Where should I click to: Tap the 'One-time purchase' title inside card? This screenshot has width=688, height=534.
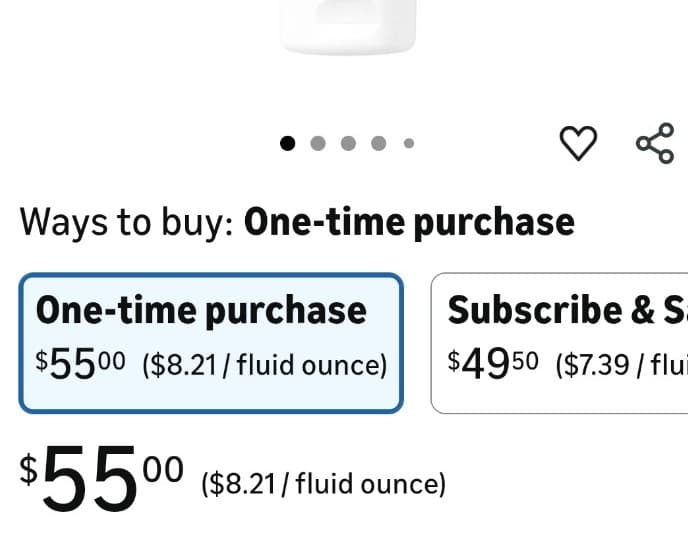pos(201,310)
